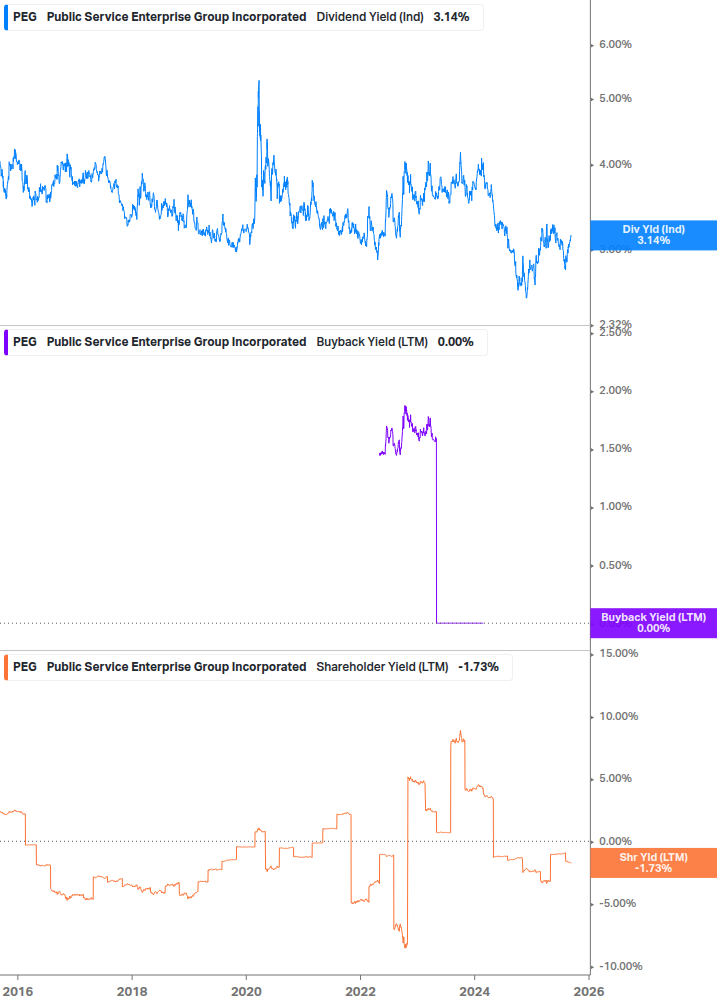Click the 10.00% tick on shareholder yield axis
The height and width of the screenshot is (1005, 717).
pos(618,717)
